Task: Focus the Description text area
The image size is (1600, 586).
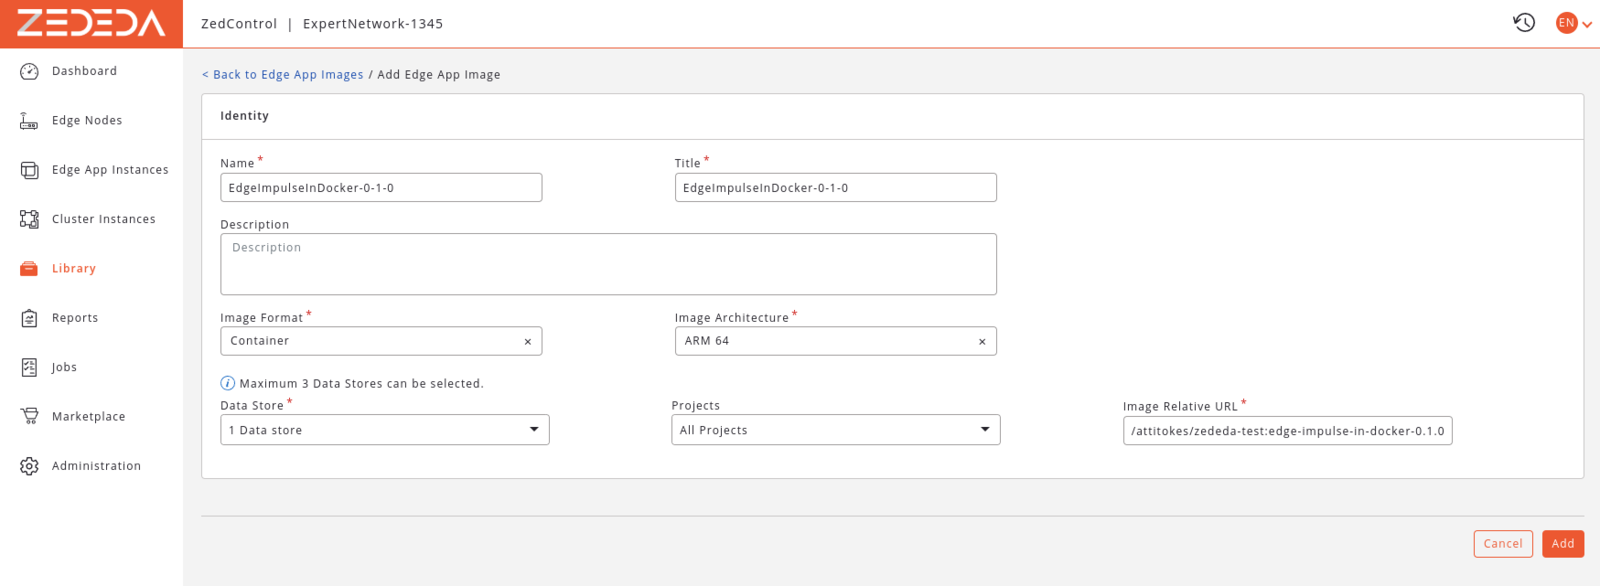Action: (x=608, y=264)
